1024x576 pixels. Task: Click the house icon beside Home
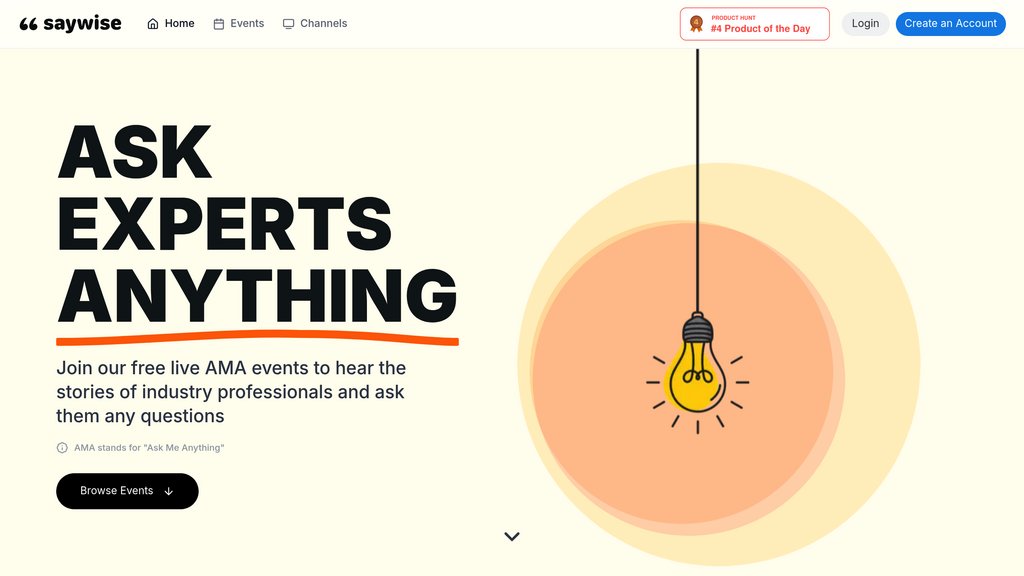point(153,24)
